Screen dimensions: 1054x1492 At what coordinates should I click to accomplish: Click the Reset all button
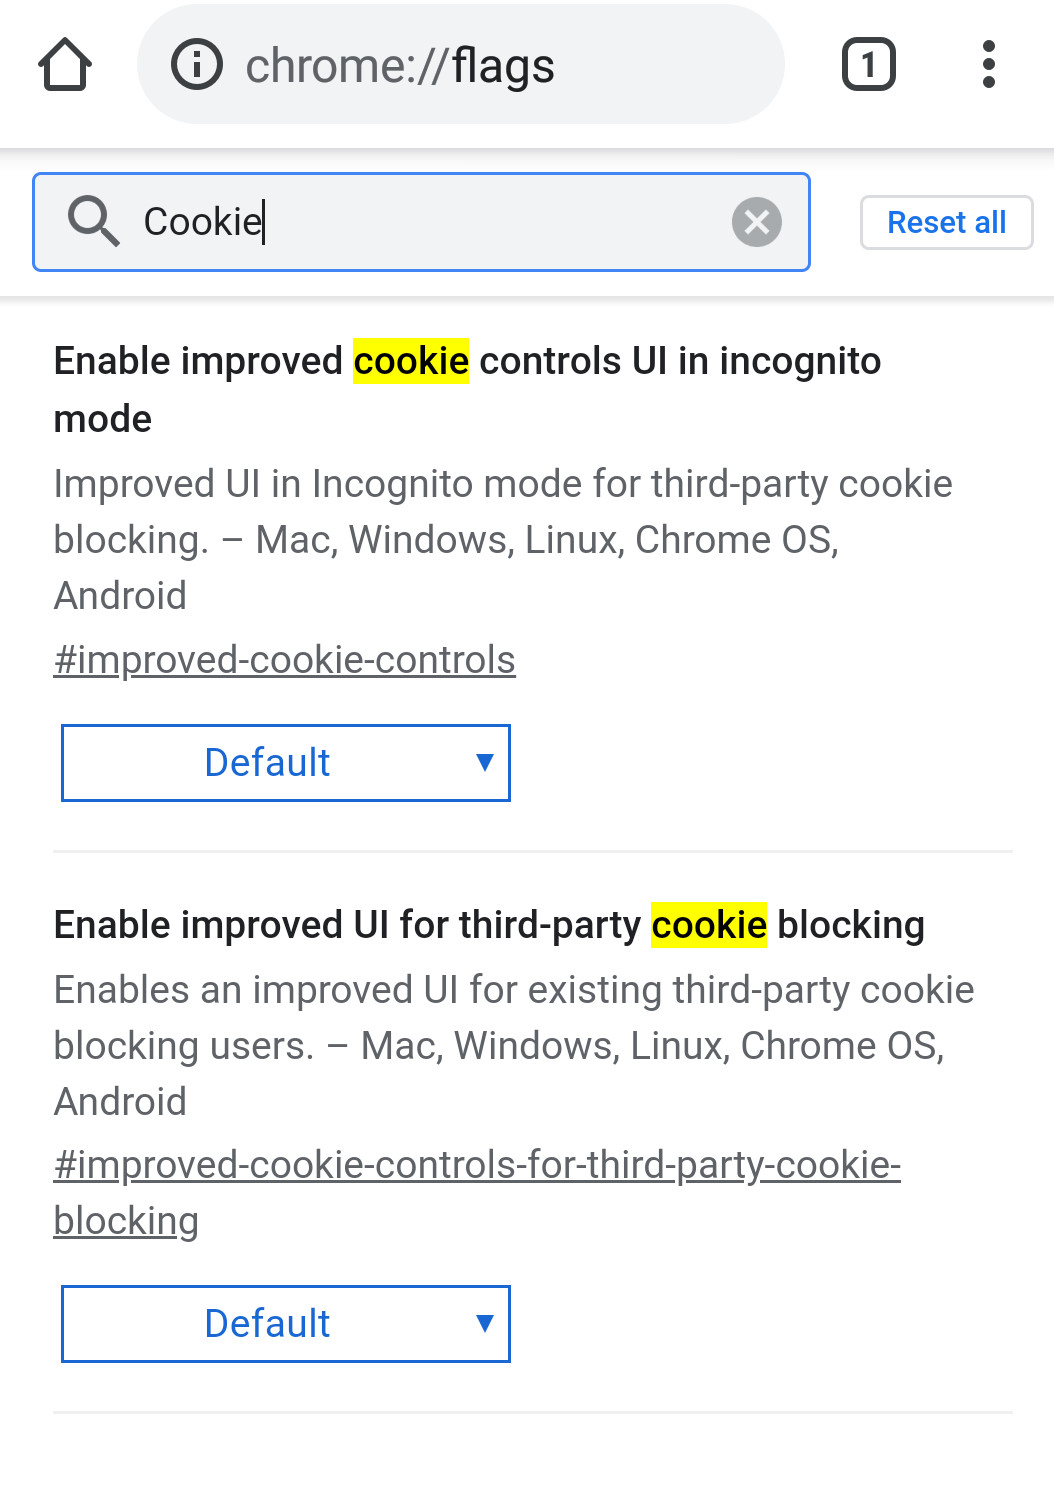point(945,222)
